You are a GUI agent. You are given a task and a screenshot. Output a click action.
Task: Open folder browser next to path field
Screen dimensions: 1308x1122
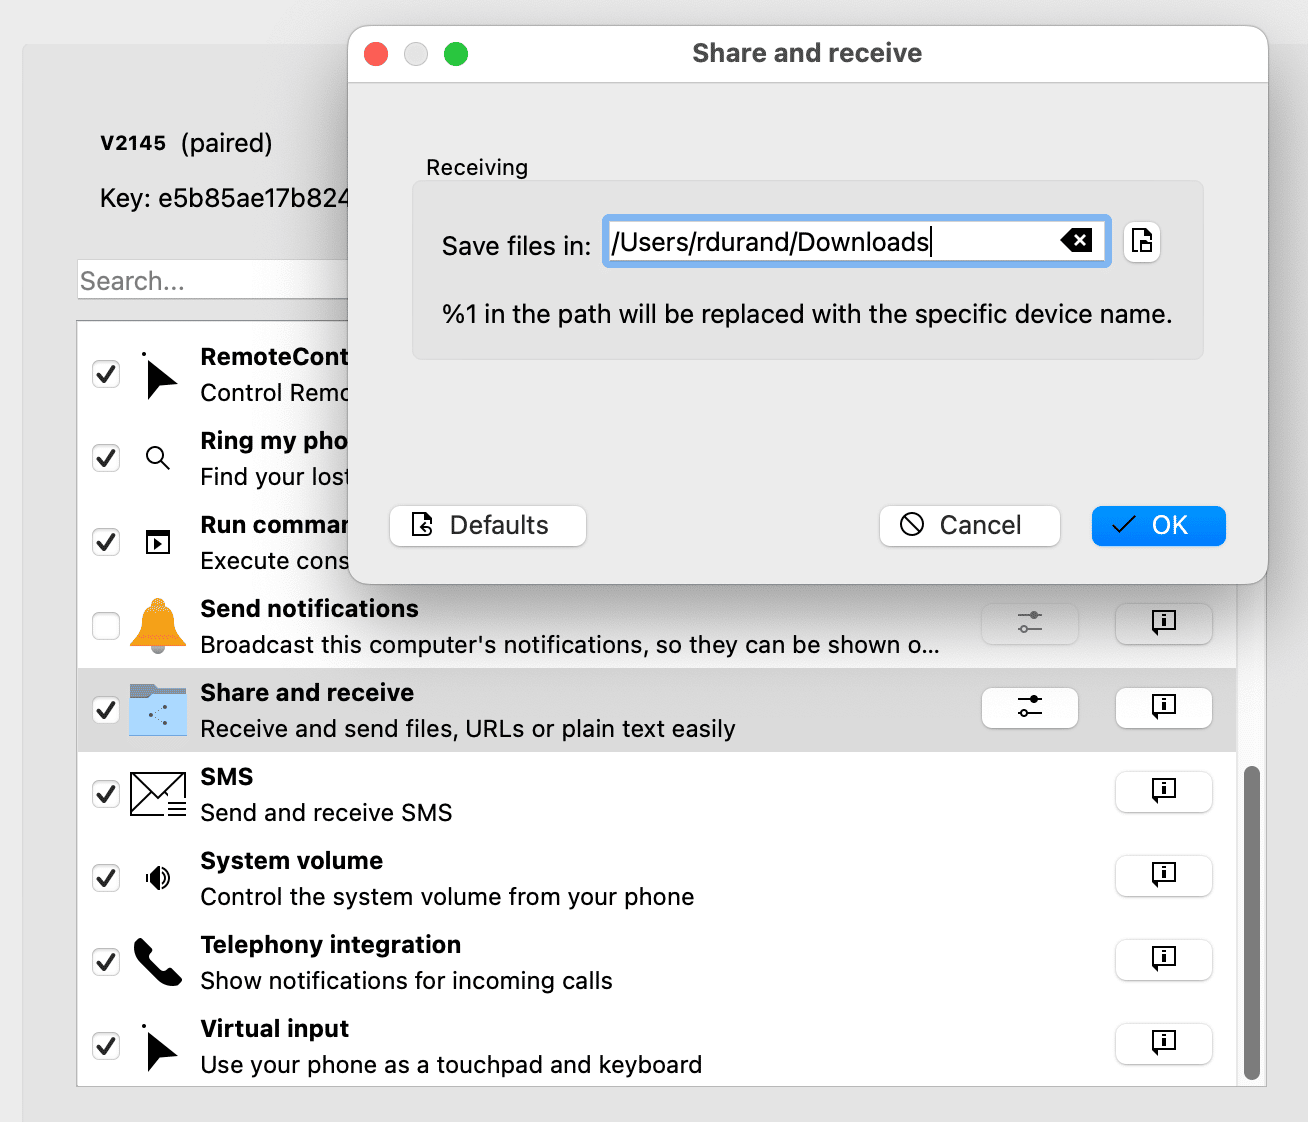pos(1141,242)
